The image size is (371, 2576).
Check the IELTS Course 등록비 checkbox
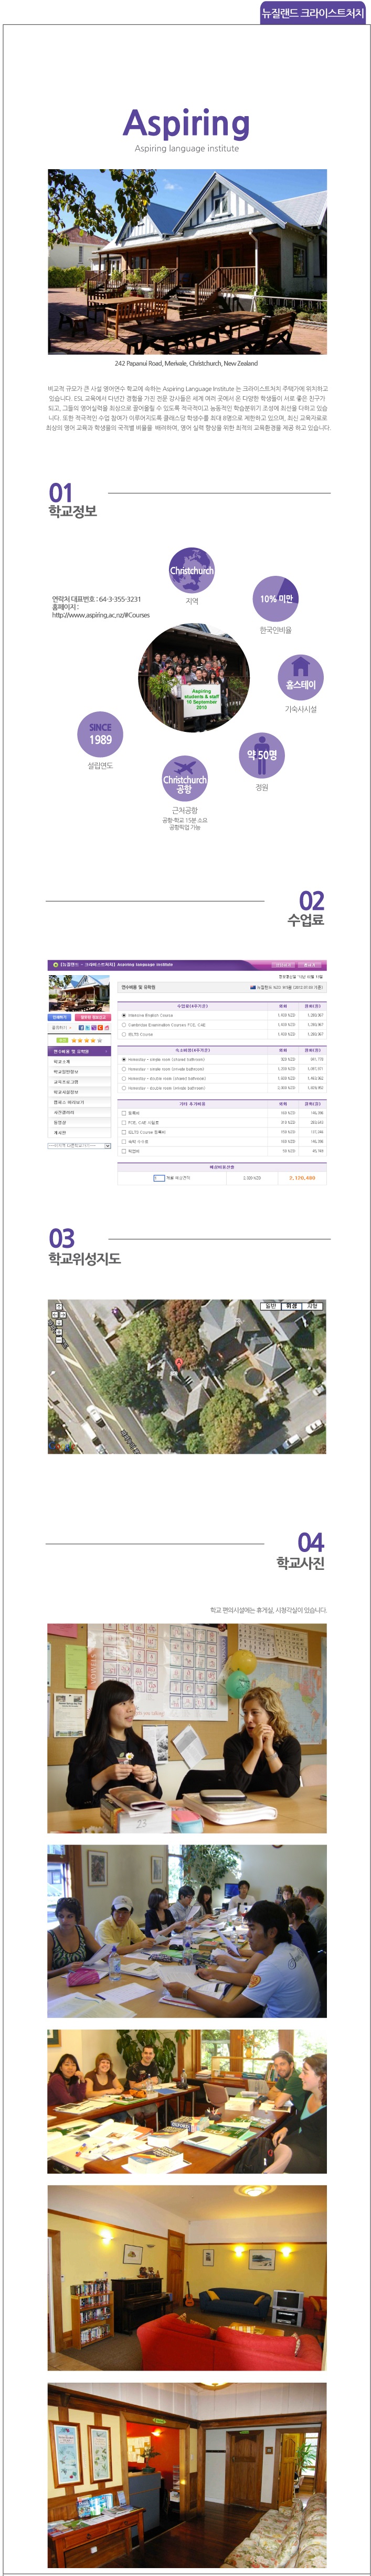pyautogui.click(x=124, y=1131)
